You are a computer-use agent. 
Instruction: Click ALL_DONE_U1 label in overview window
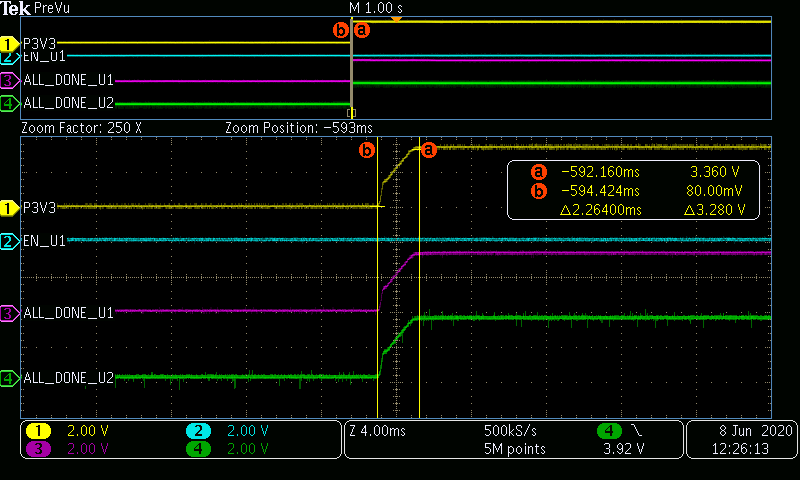tap(68, 81)
